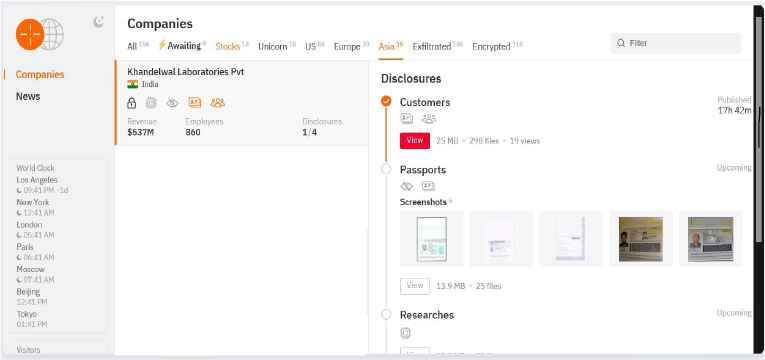Click the people icon under Customers
Image resolution: width=765 pixels, height=360 pixels.
point(429,119)
